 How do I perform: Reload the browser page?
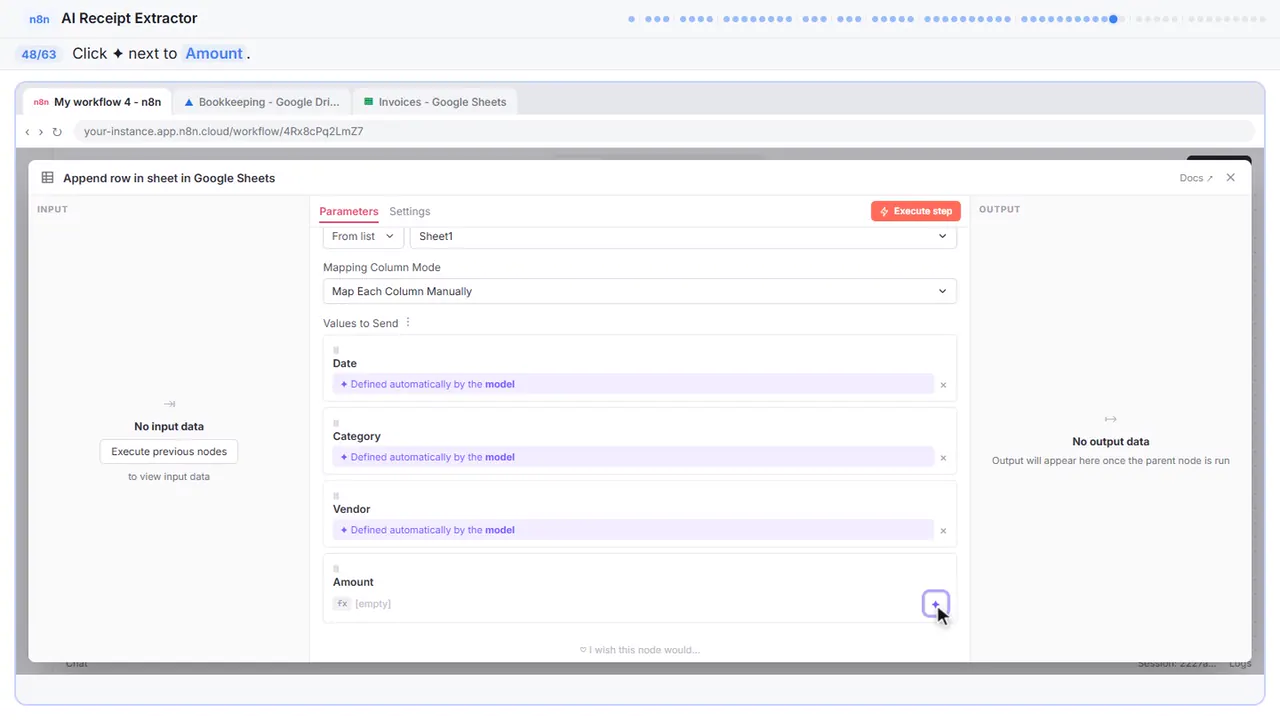click(x=57, y=131)
